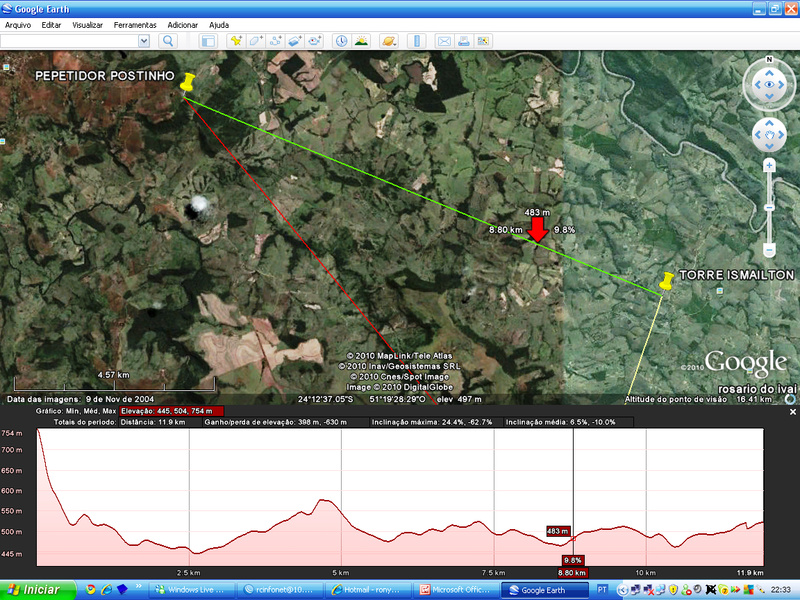Click the TORRE ISMAILTON pushpin
The height and width of the screenshot is (600, 800).
click(x=666, y=281)
